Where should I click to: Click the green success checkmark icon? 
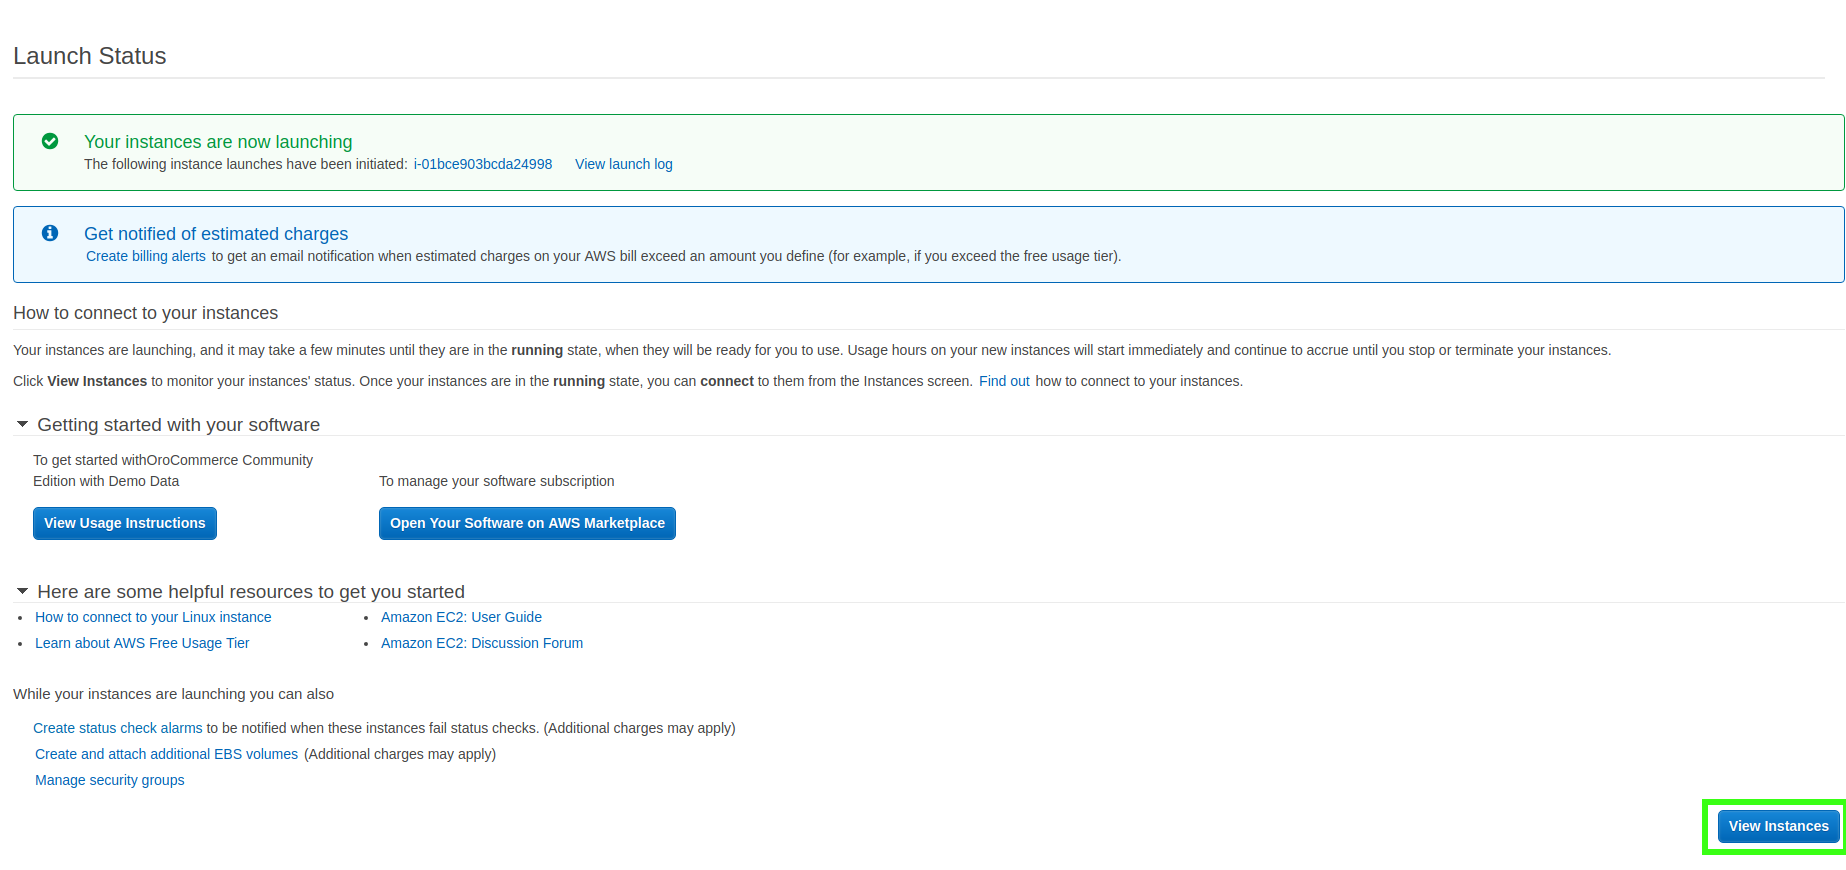(50, 142)
